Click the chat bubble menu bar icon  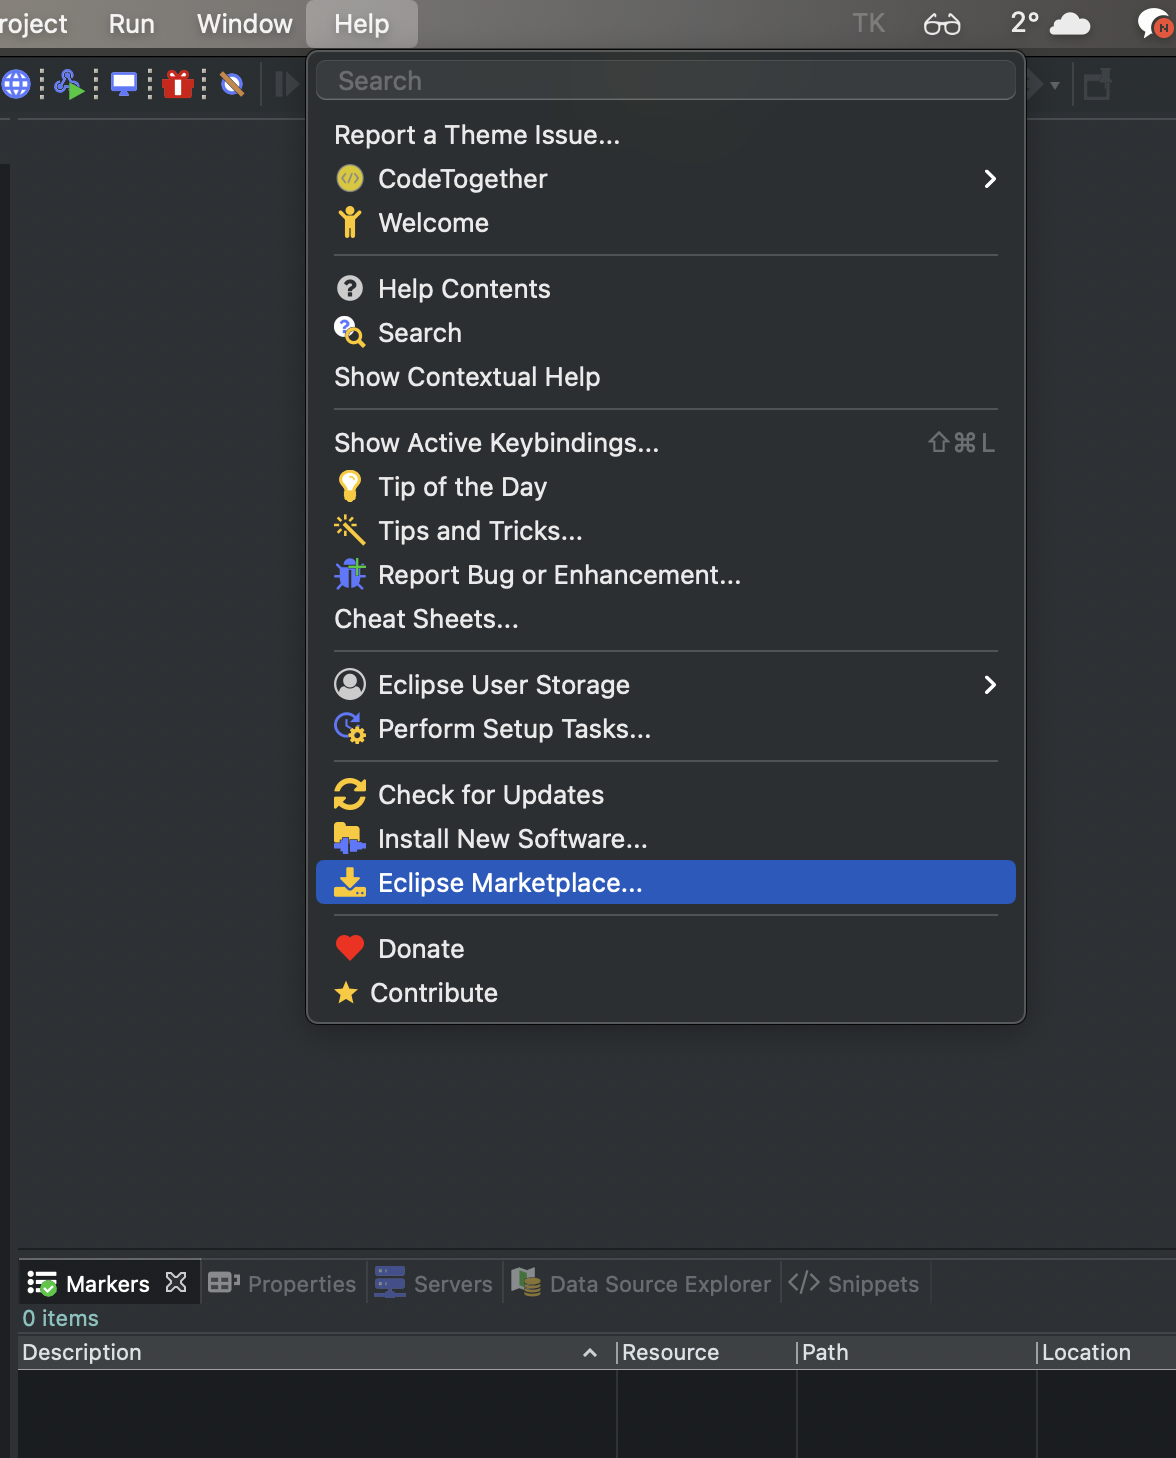click(1156, 24)
